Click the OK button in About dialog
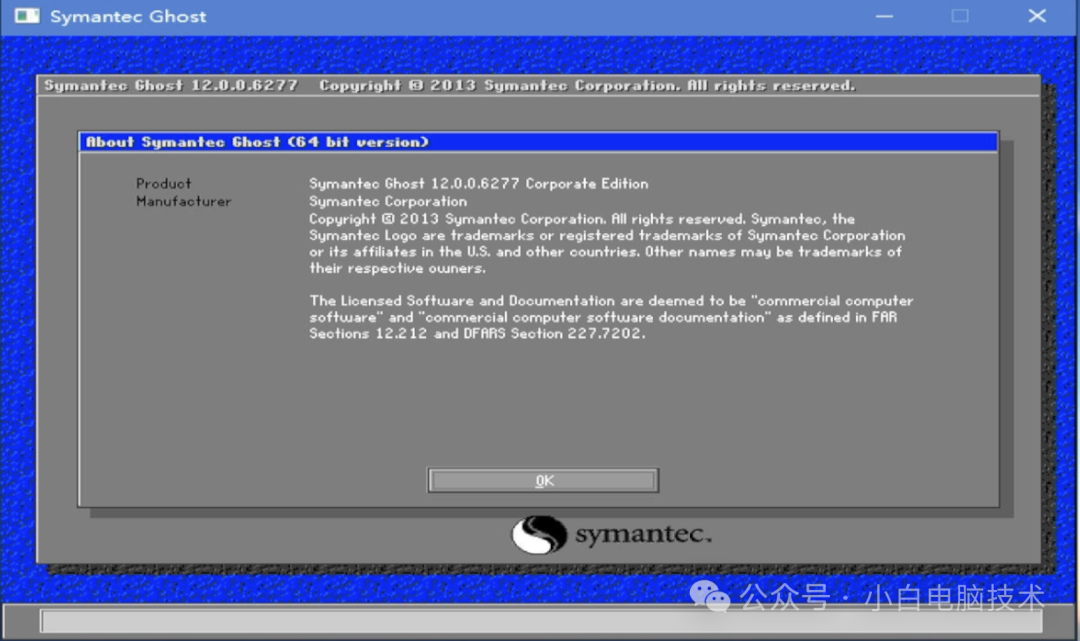 pos(543,480)
